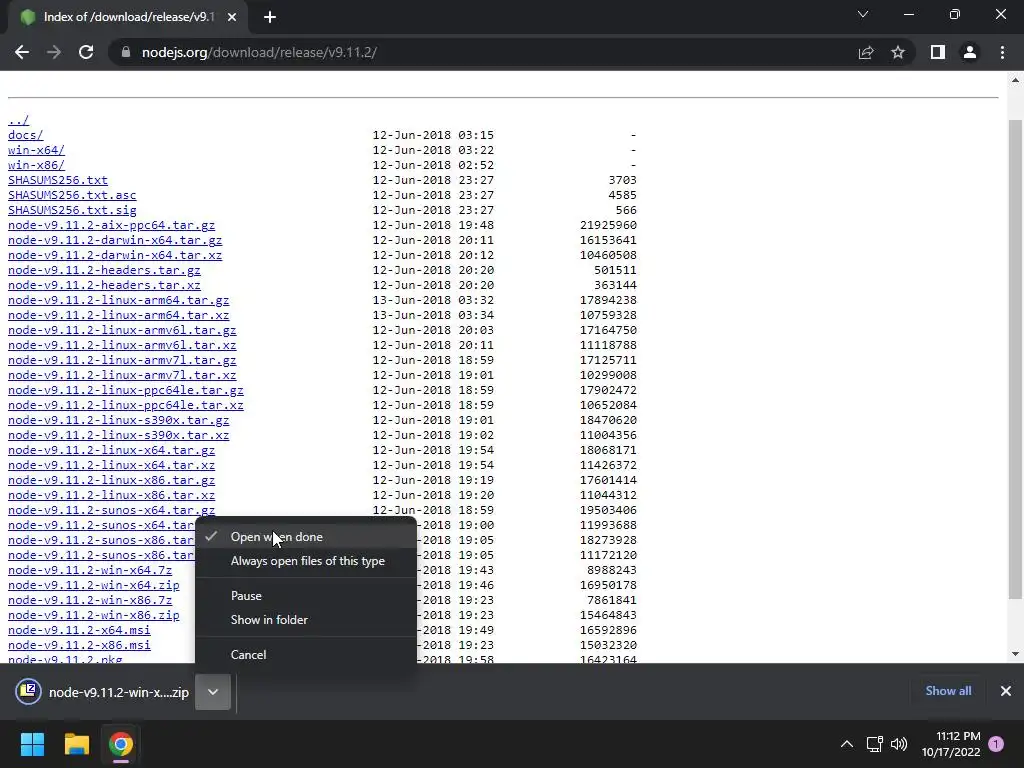Click the vertical scrollbar thumb
The width and height of the screenshot is (1024, 768).
(x=1015, y=359)
